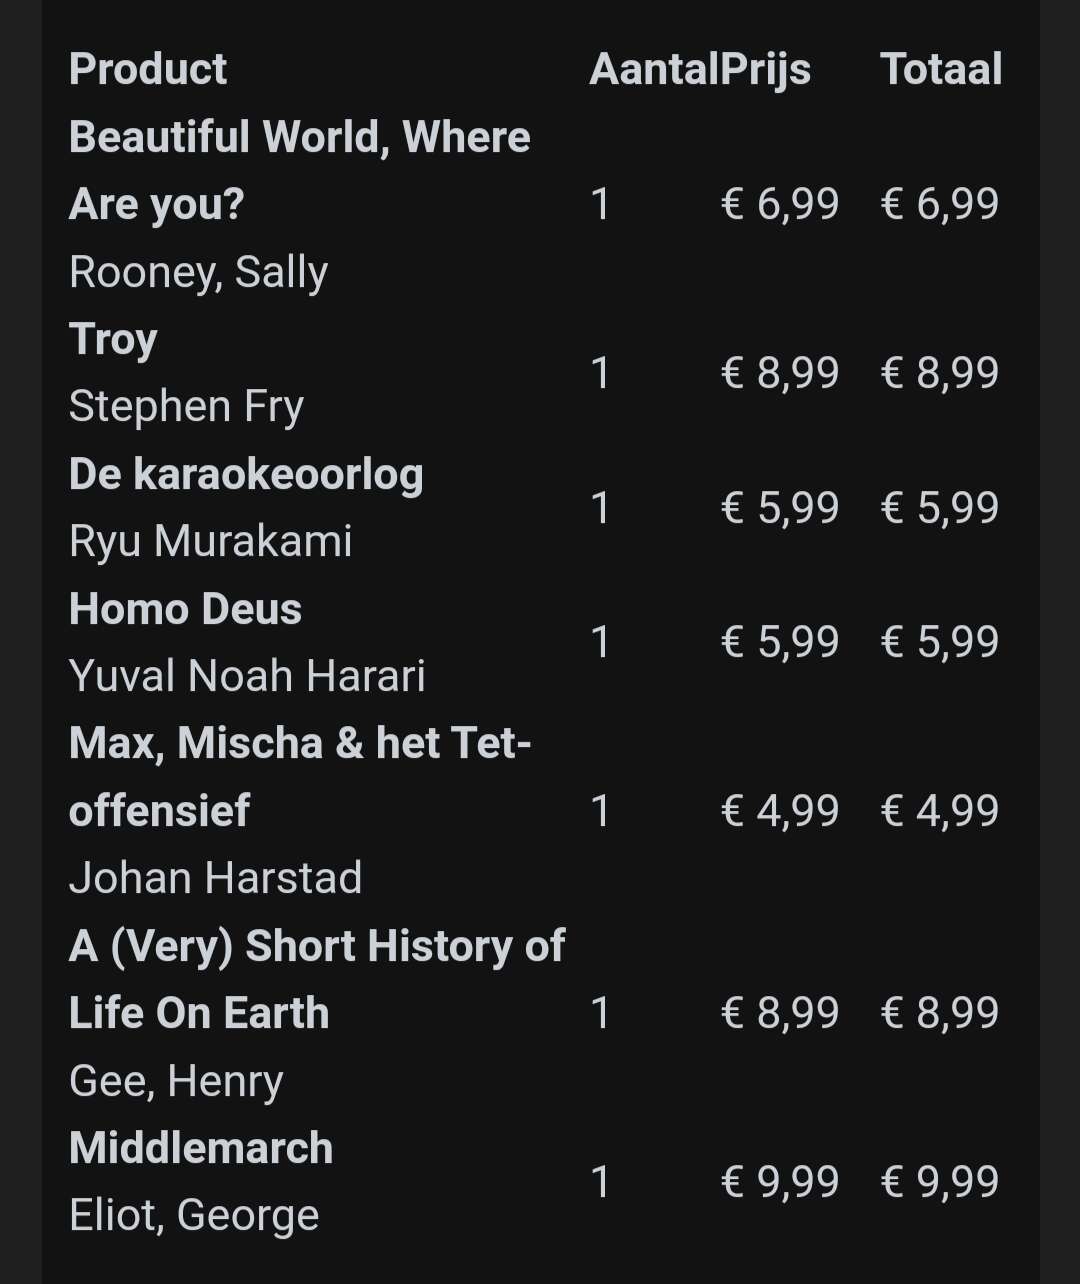
Task: Click author name Rooney, Sally
Action: [198, 273]
